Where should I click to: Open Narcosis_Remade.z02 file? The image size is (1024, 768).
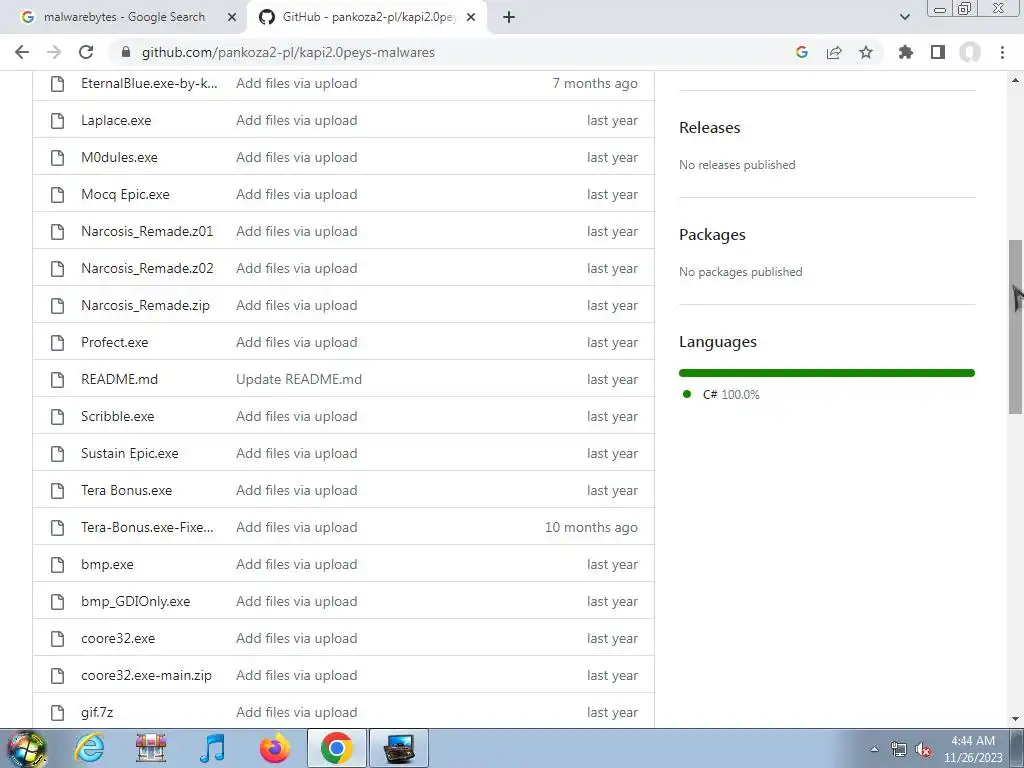(x=147, y=268)
